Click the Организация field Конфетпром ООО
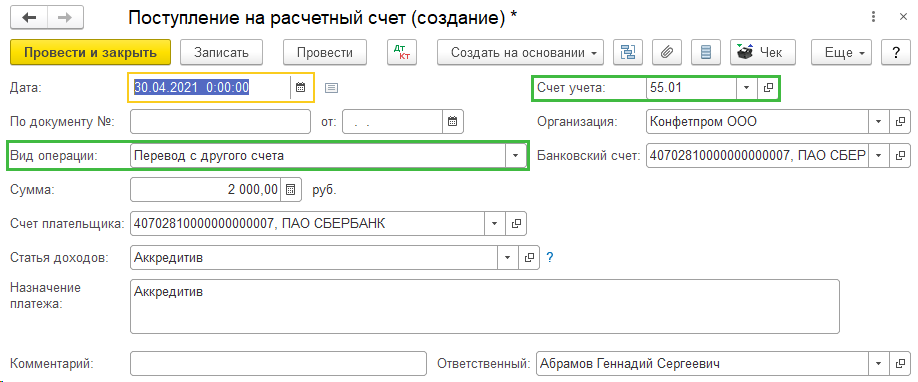Screen dimensions: 918x382 (x=758, y=122)
